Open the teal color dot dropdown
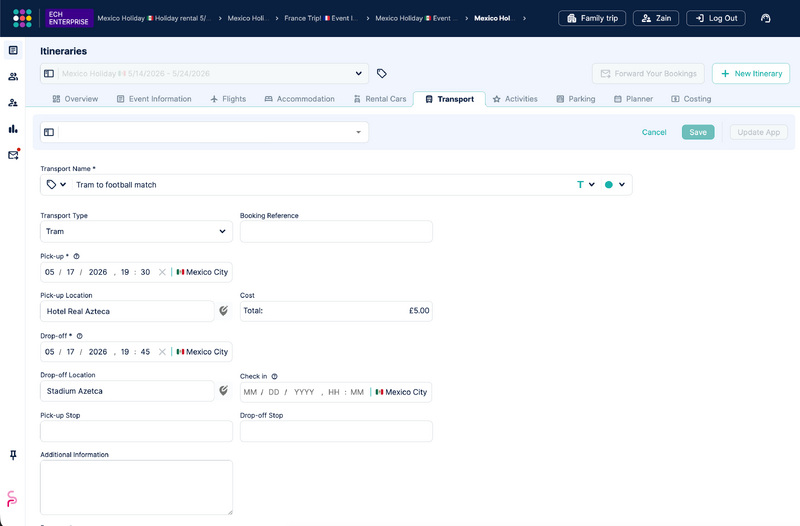Viewport: 800px width, 526px height. click(615, 185)
